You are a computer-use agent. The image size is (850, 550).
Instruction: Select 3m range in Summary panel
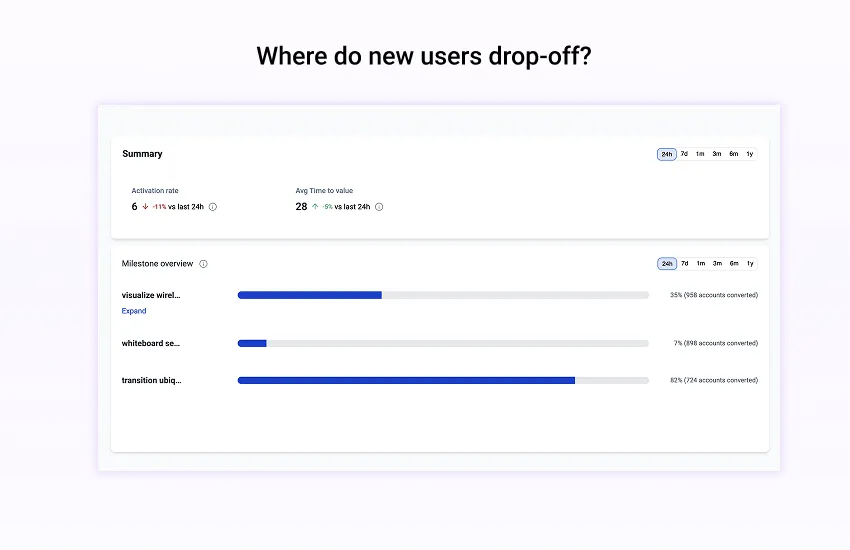(717, 154)
